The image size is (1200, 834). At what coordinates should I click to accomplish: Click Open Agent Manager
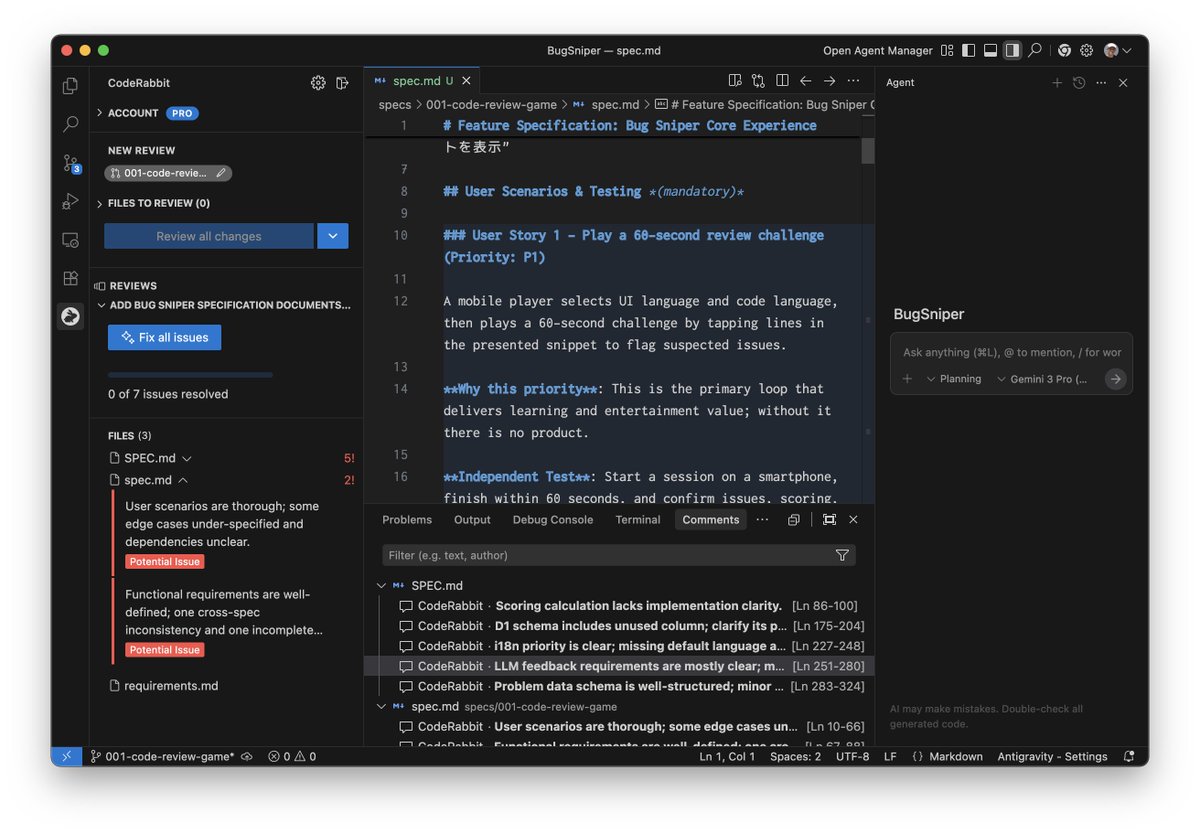coord(878,50)
